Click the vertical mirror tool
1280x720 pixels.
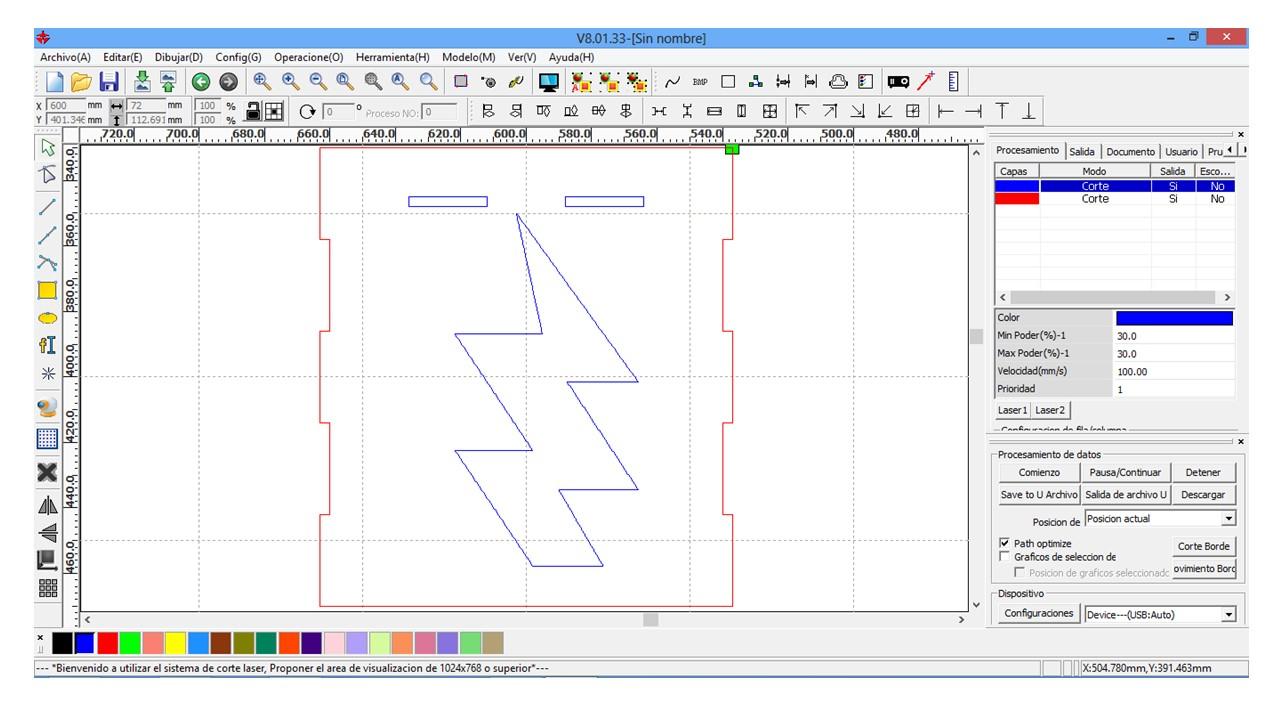click(47, 533)
